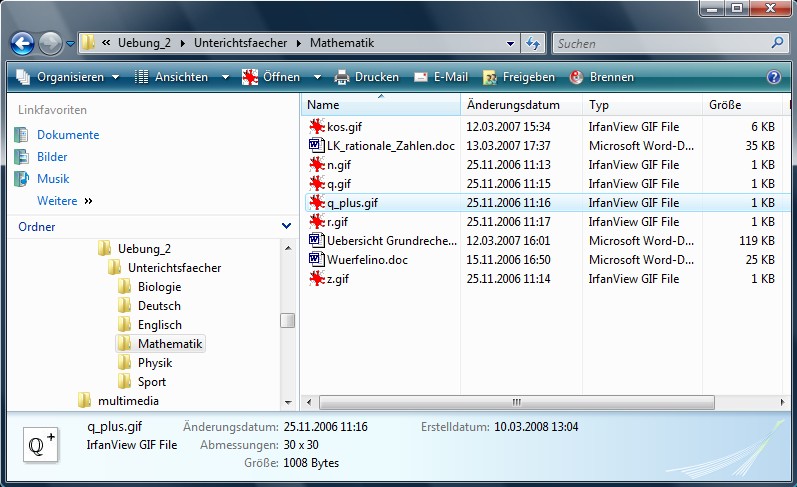
Task: Select r.gif file icon
Action: pos(317,221)
